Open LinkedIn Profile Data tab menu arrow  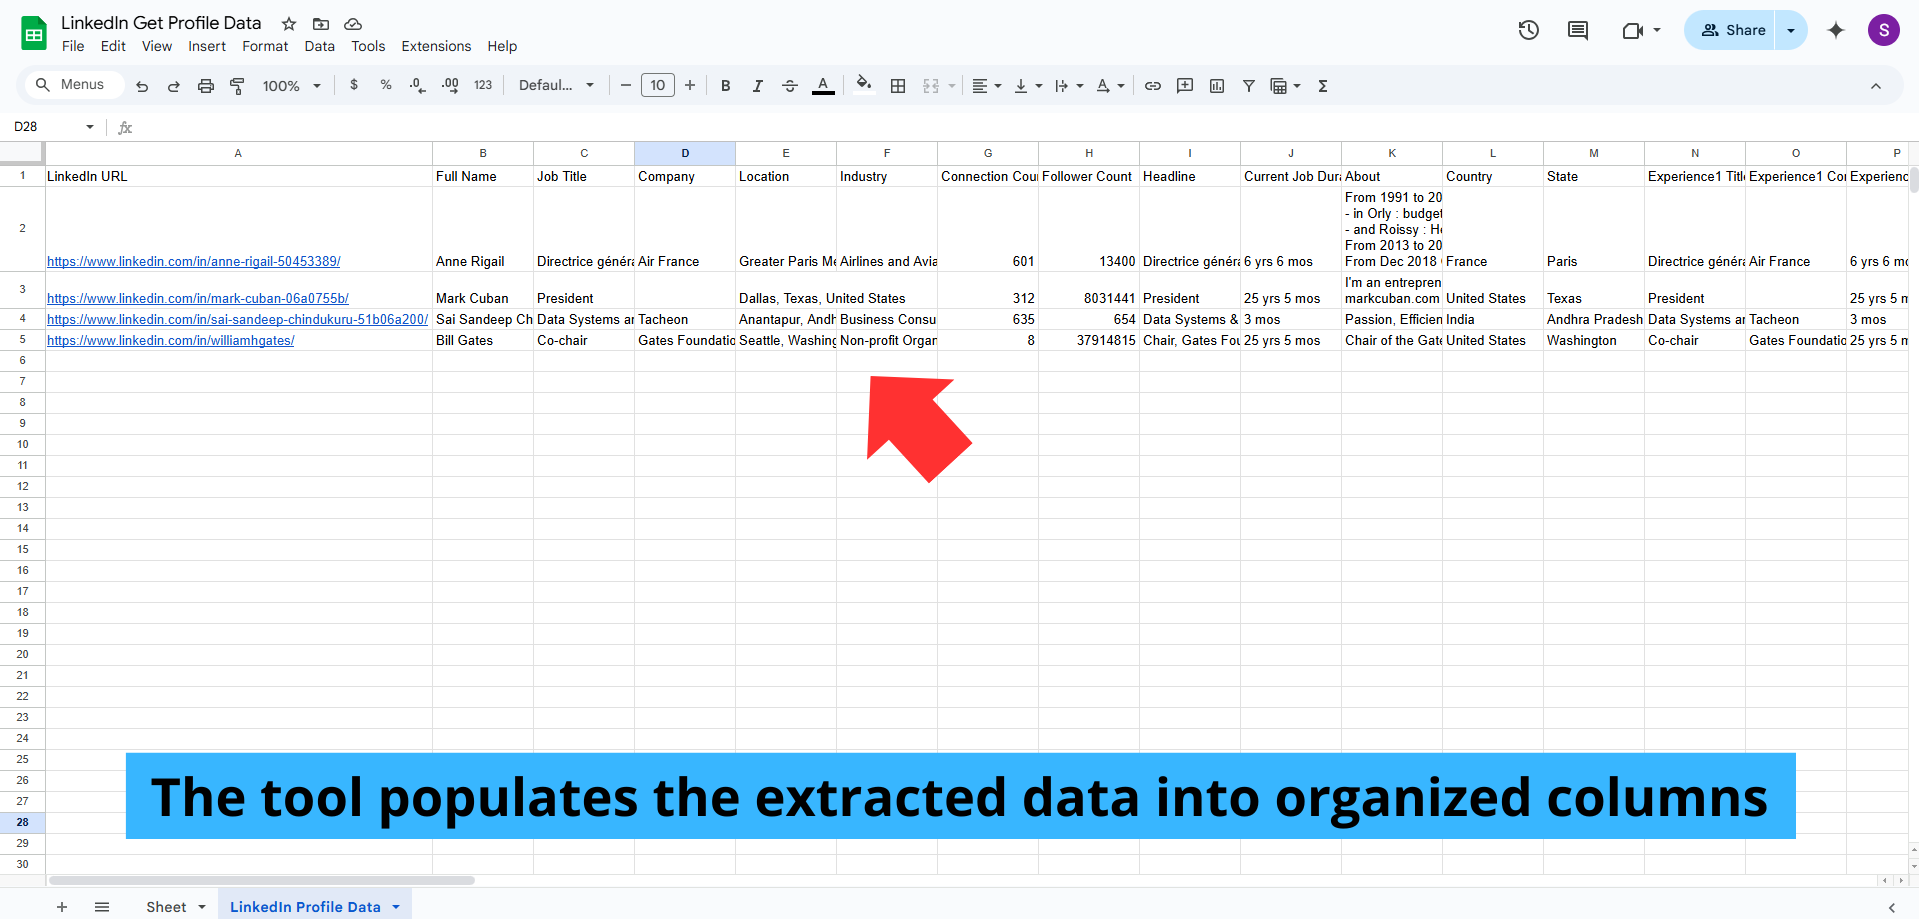point(396,907)
